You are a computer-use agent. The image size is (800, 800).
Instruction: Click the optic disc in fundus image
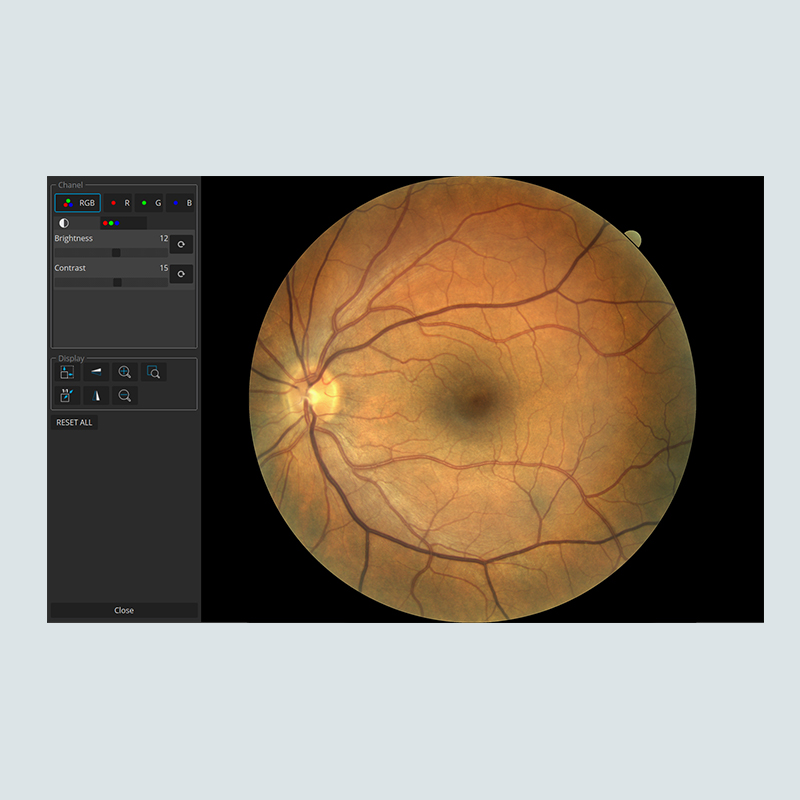pos(319,392)
